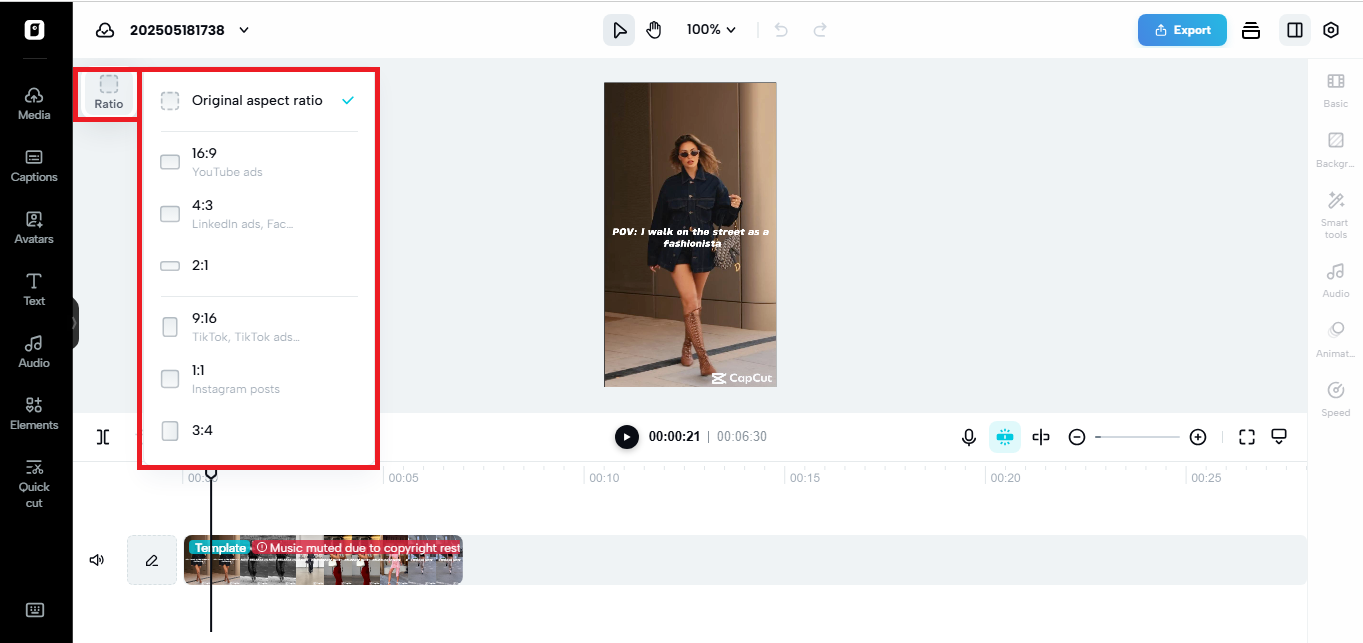
Task: Open Quick cut
Action: click(34, 483)
